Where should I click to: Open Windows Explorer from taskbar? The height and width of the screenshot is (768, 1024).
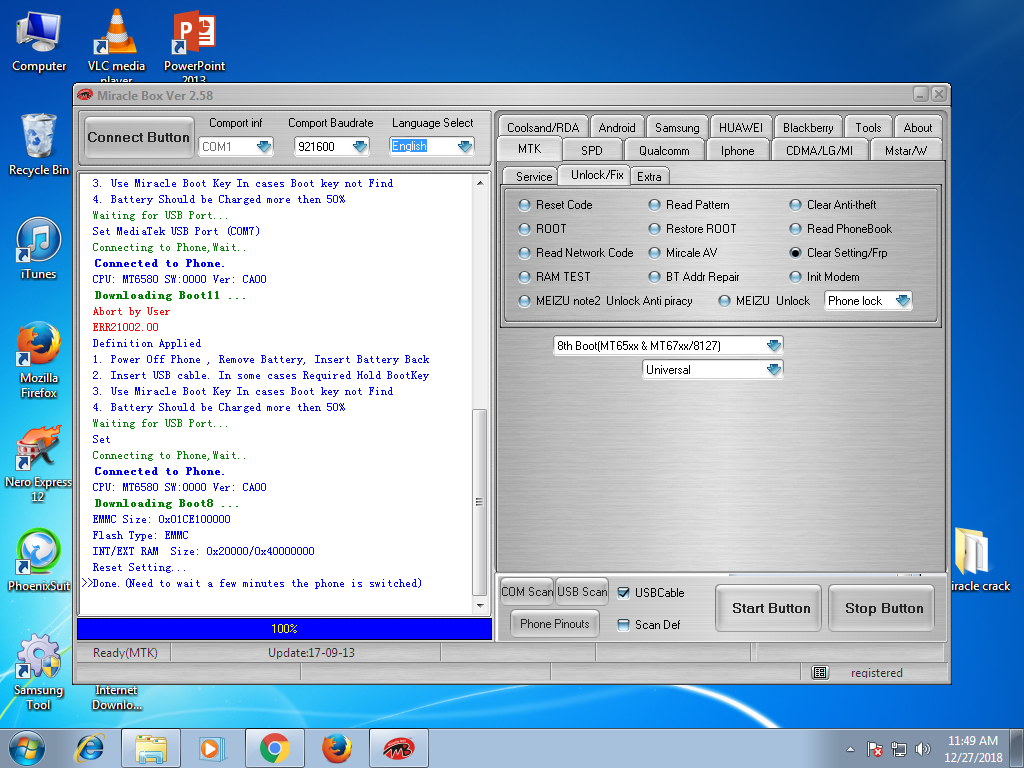[x=151, y=748]
